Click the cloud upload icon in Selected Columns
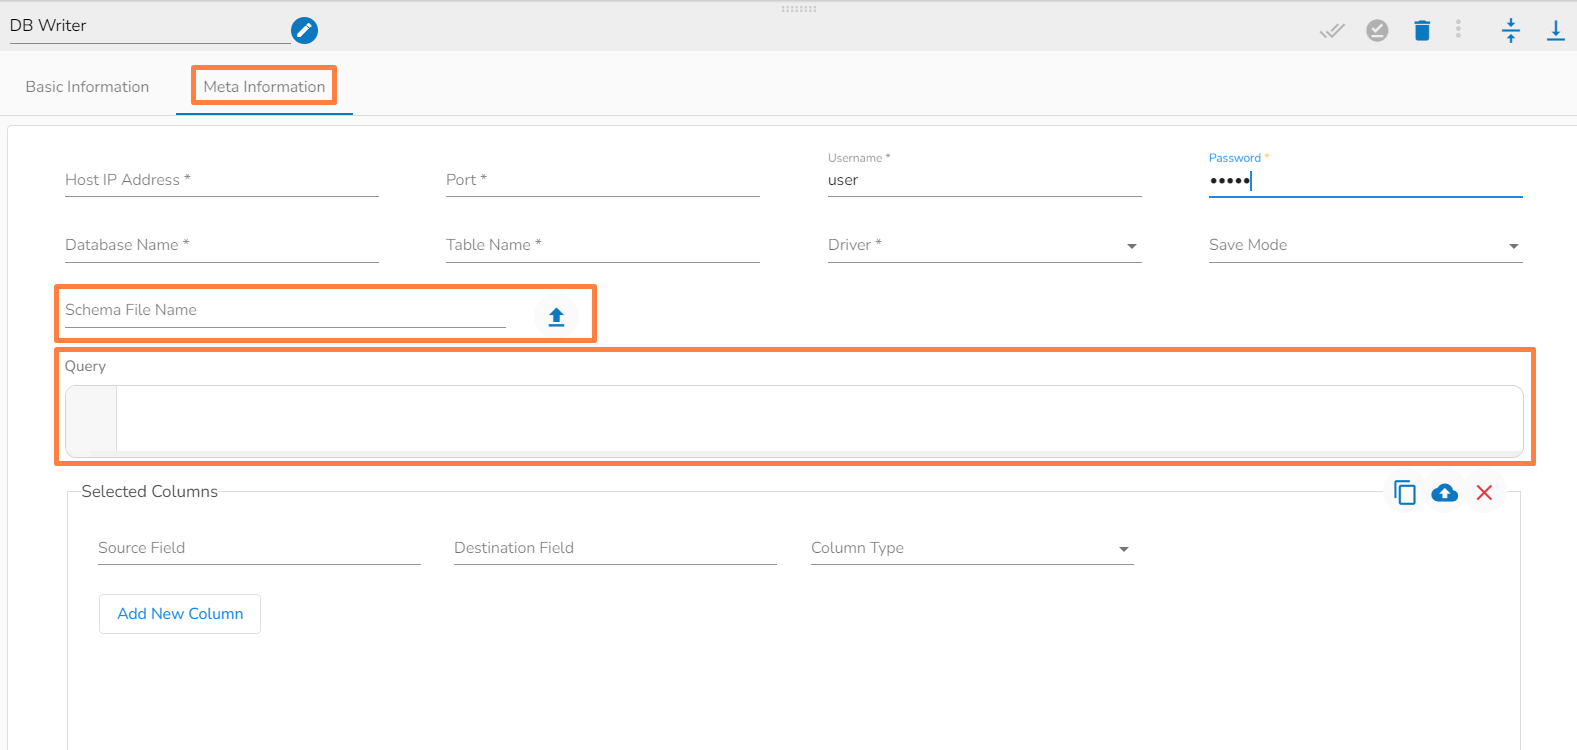 [1444, 493]
